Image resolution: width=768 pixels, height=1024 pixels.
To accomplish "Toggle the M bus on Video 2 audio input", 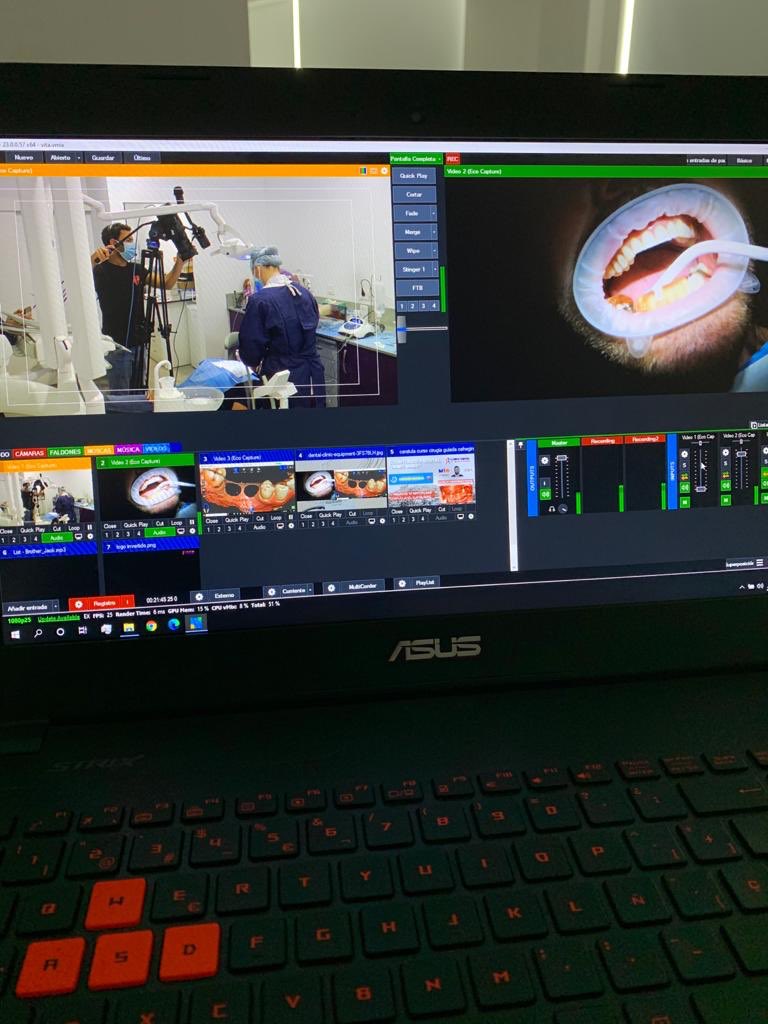I will [x=726, y=500].
